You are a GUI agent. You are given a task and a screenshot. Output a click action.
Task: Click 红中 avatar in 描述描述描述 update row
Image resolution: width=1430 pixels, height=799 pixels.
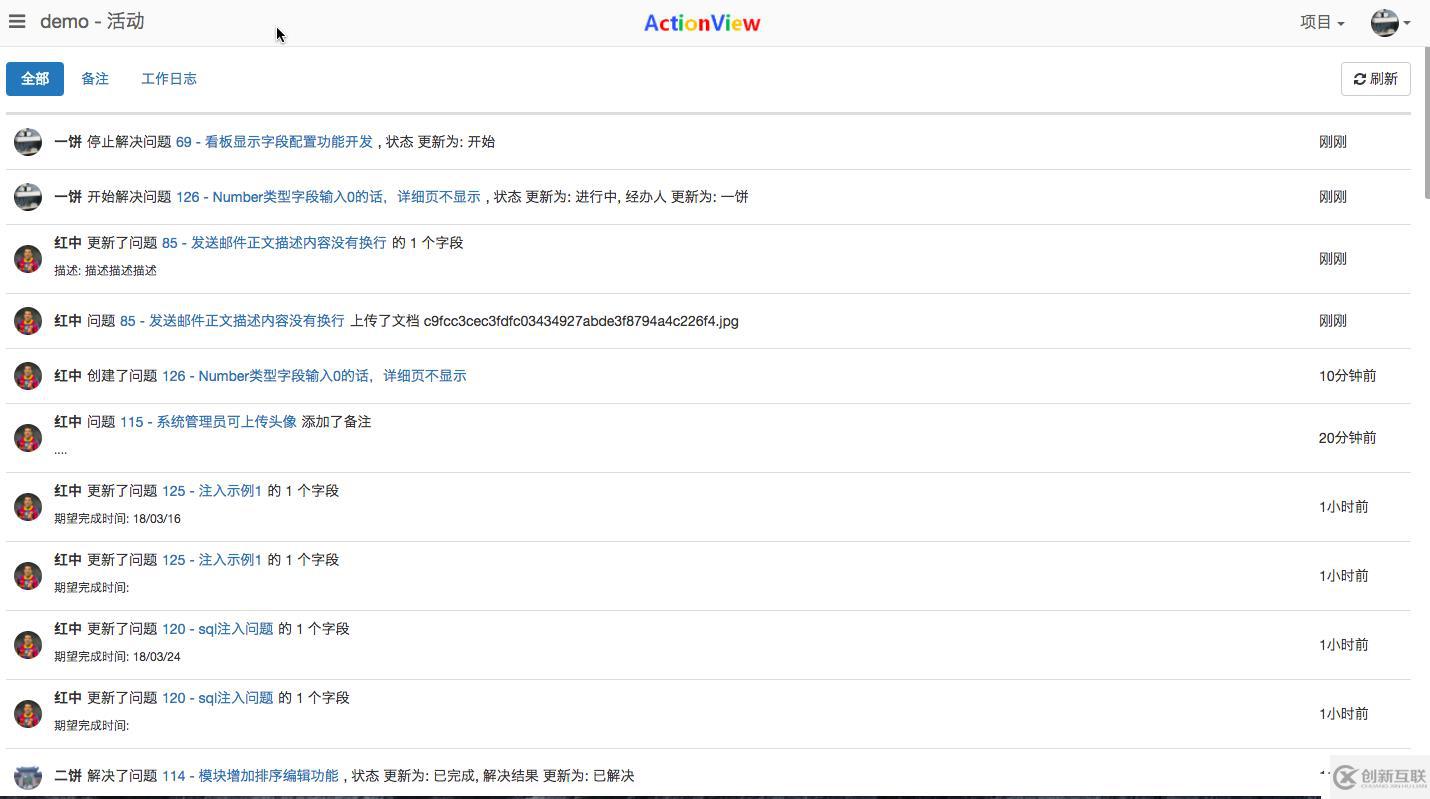pos(28,259)
